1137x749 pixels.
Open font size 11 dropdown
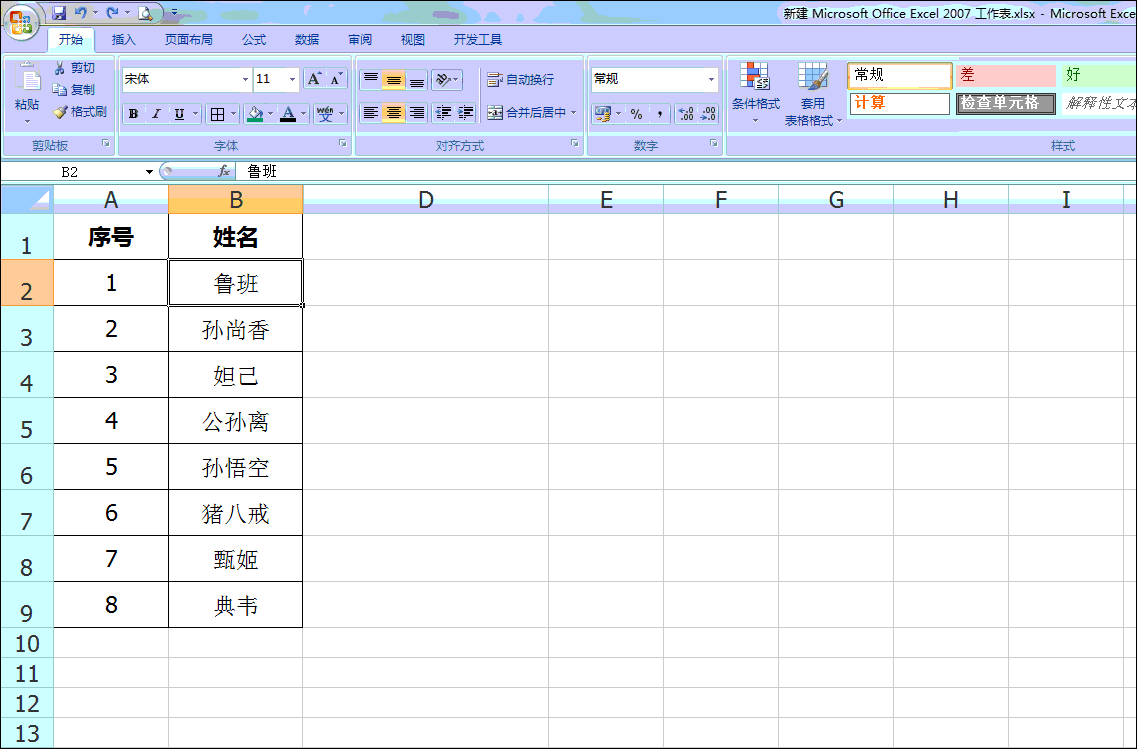tap(292, 79)
